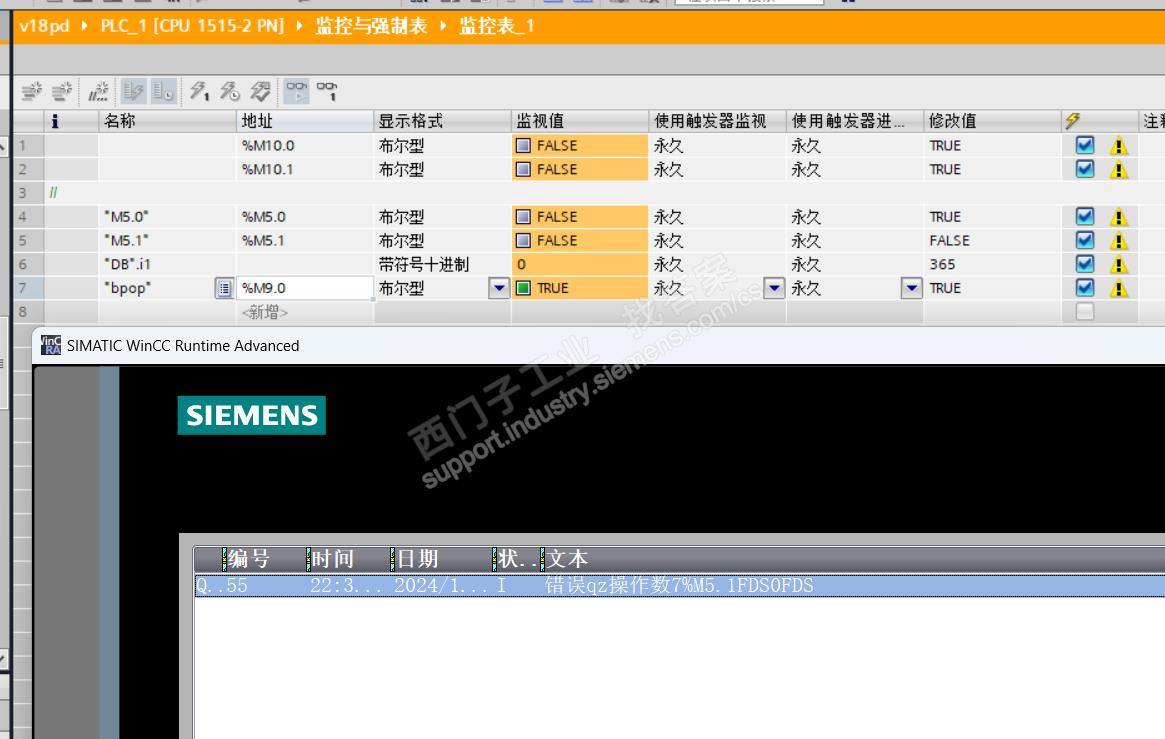Screen dimensions: 1165x739
Task: Open monitor-with-trigger dropdown in bpop row
Action: (774, 288)
